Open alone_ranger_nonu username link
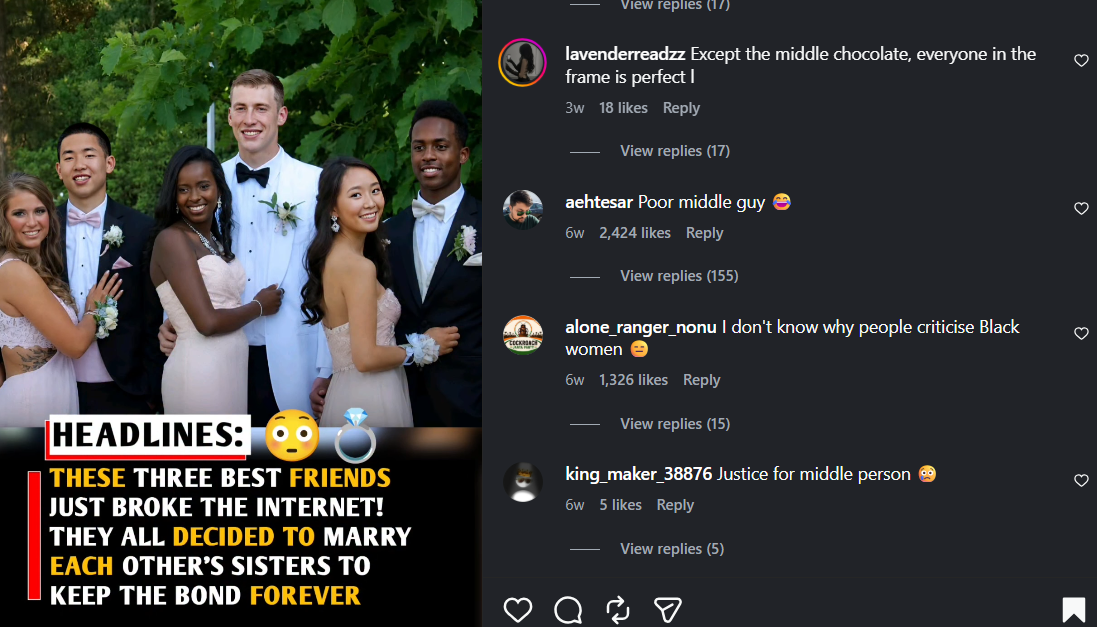 (640, 327)
